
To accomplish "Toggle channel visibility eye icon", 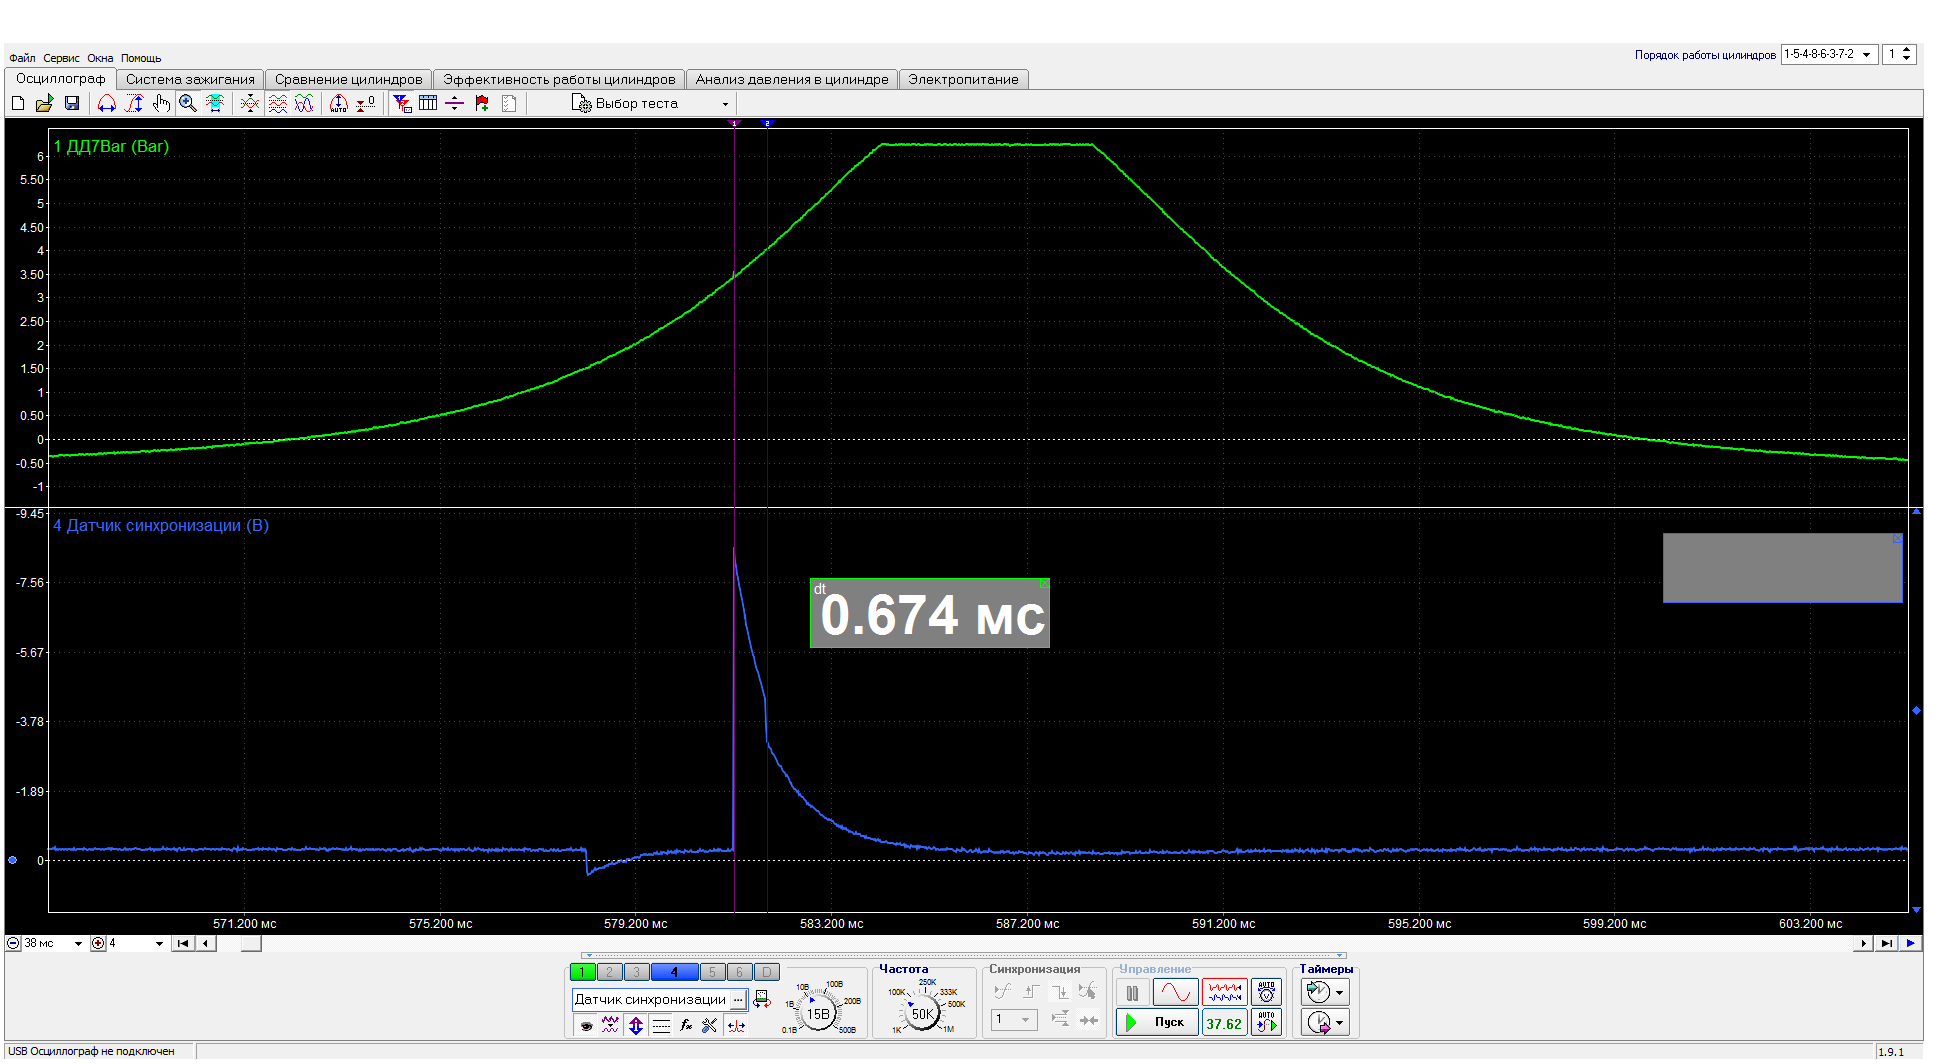I will click(x=586, y=1025).
